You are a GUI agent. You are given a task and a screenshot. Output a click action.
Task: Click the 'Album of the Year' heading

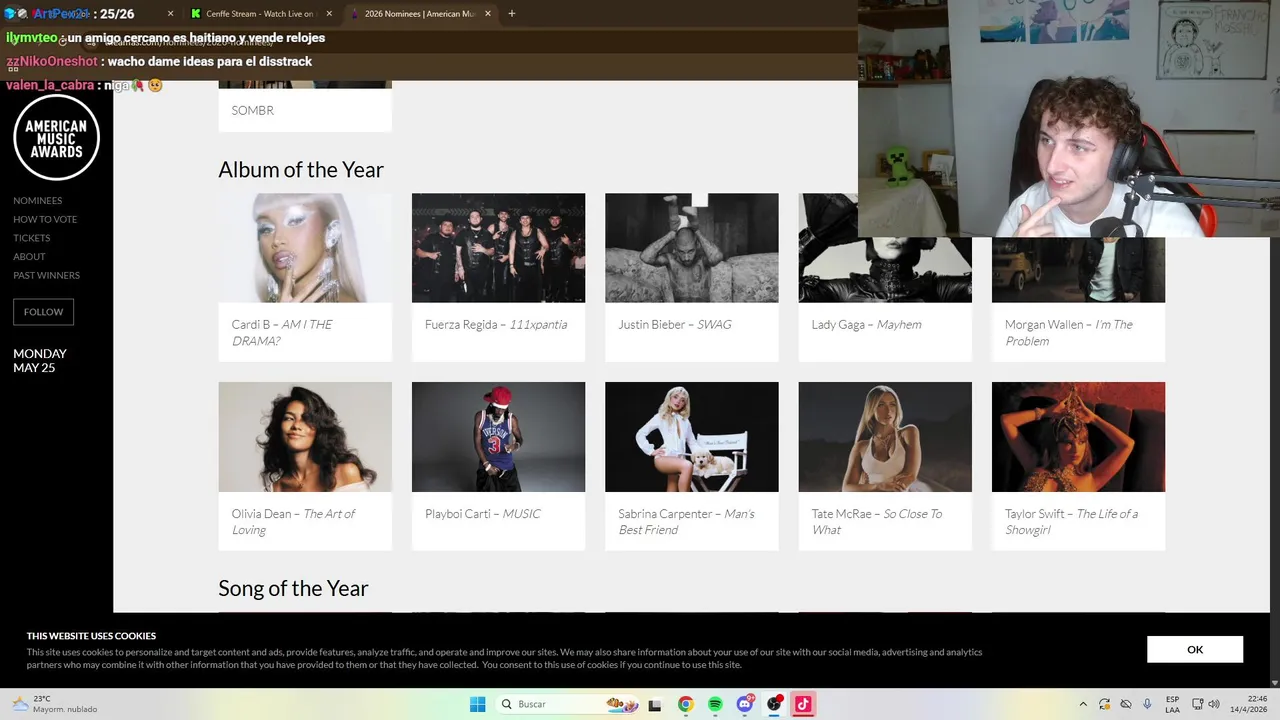301,170
